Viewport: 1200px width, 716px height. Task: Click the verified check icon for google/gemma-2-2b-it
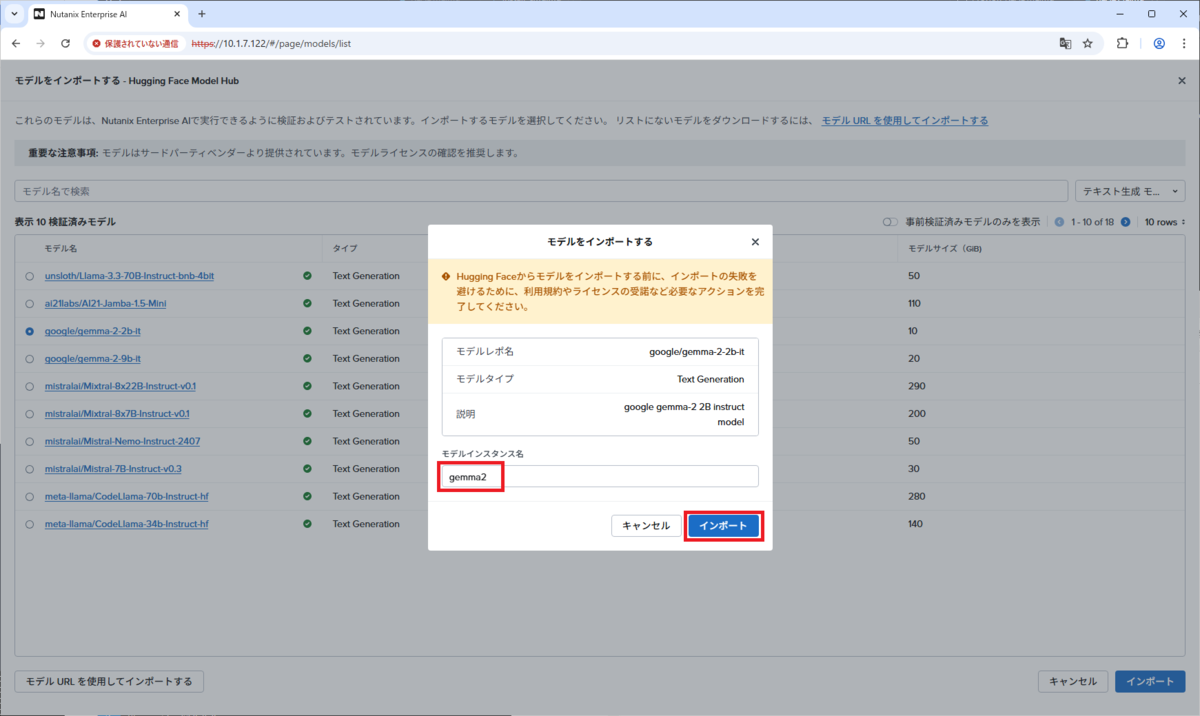click(x=307, y=330)
